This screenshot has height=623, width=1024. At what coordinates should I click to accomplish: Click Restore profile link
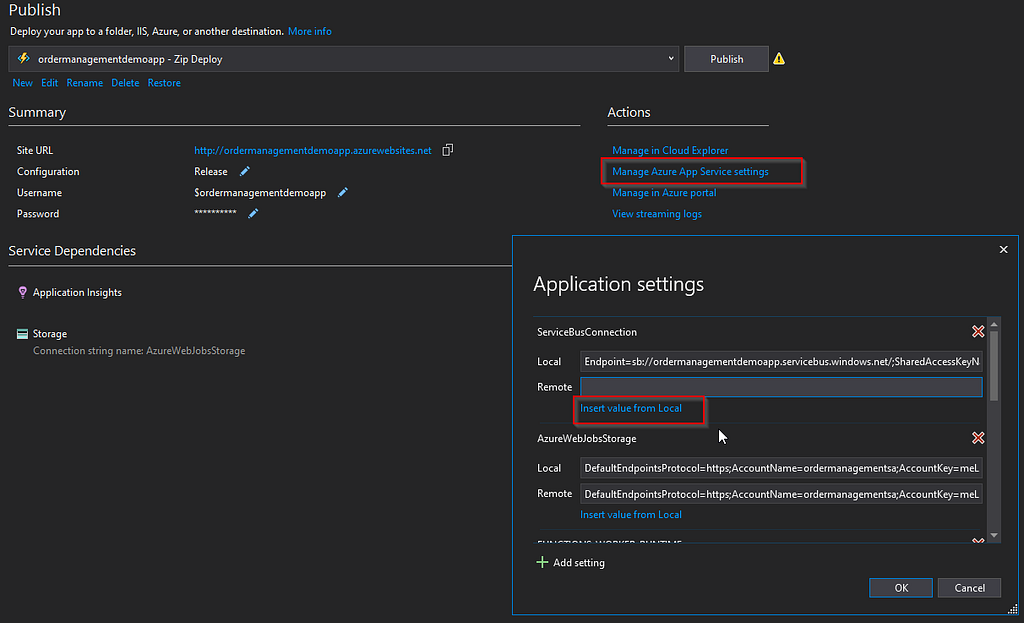(x=164, y=83)
